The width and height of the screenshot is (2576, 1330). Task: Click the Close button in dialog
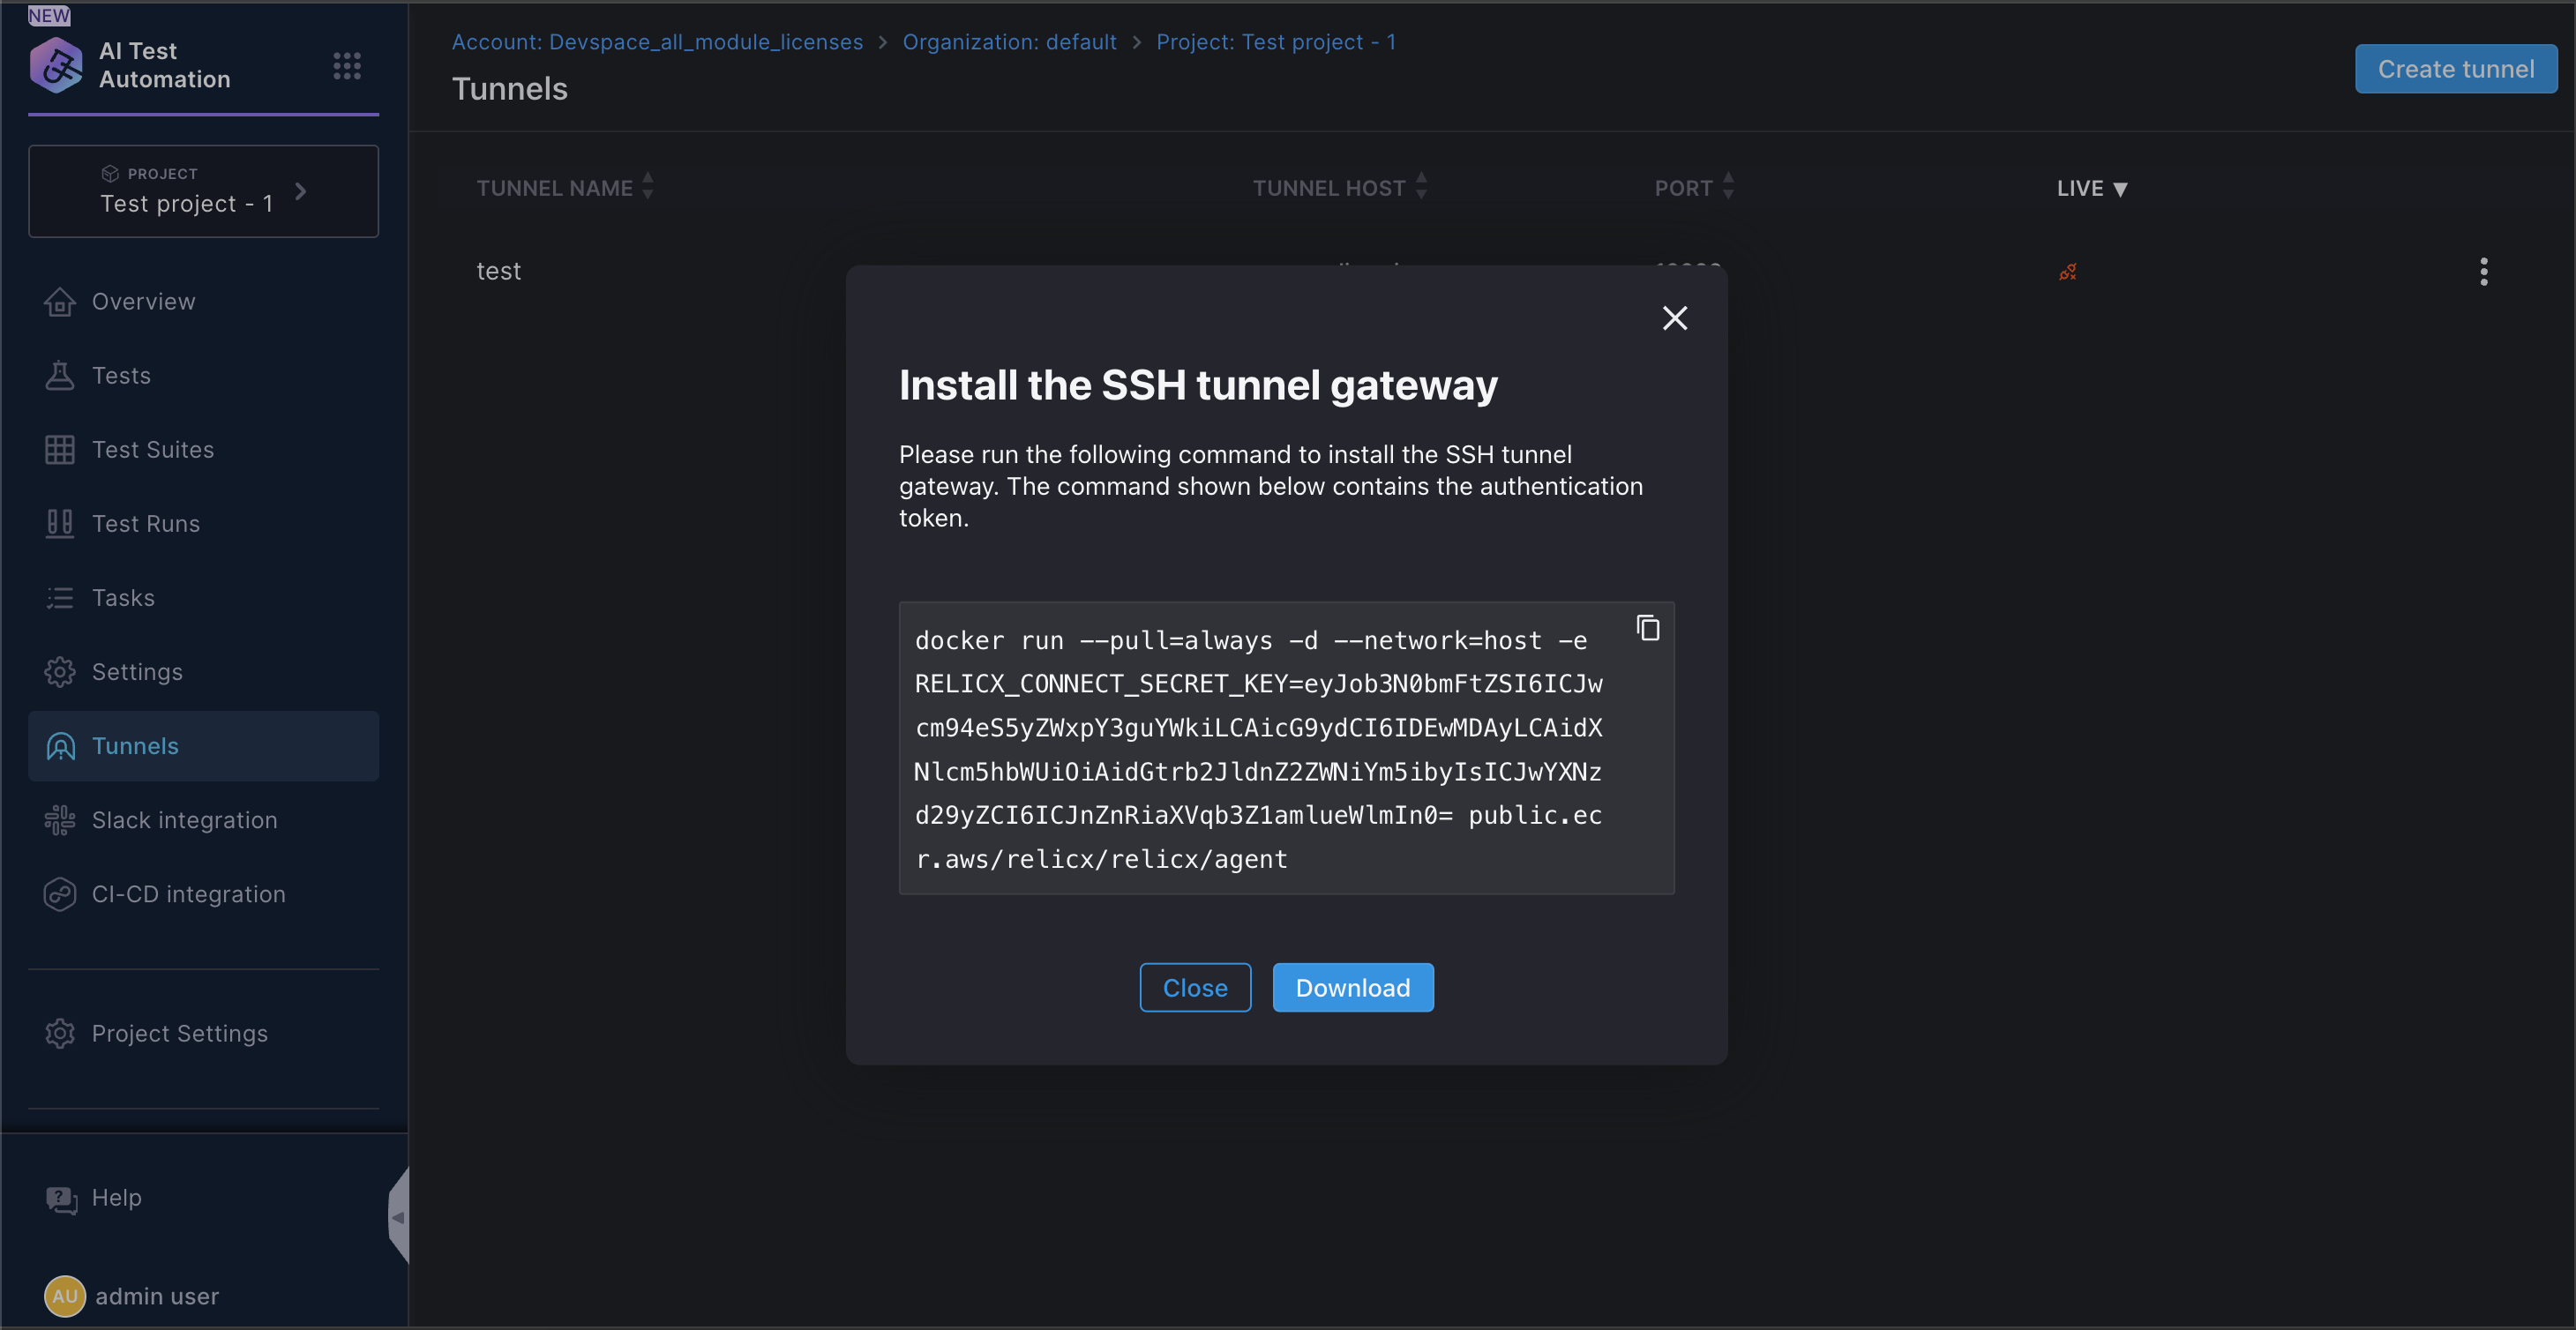[1194, 988]
